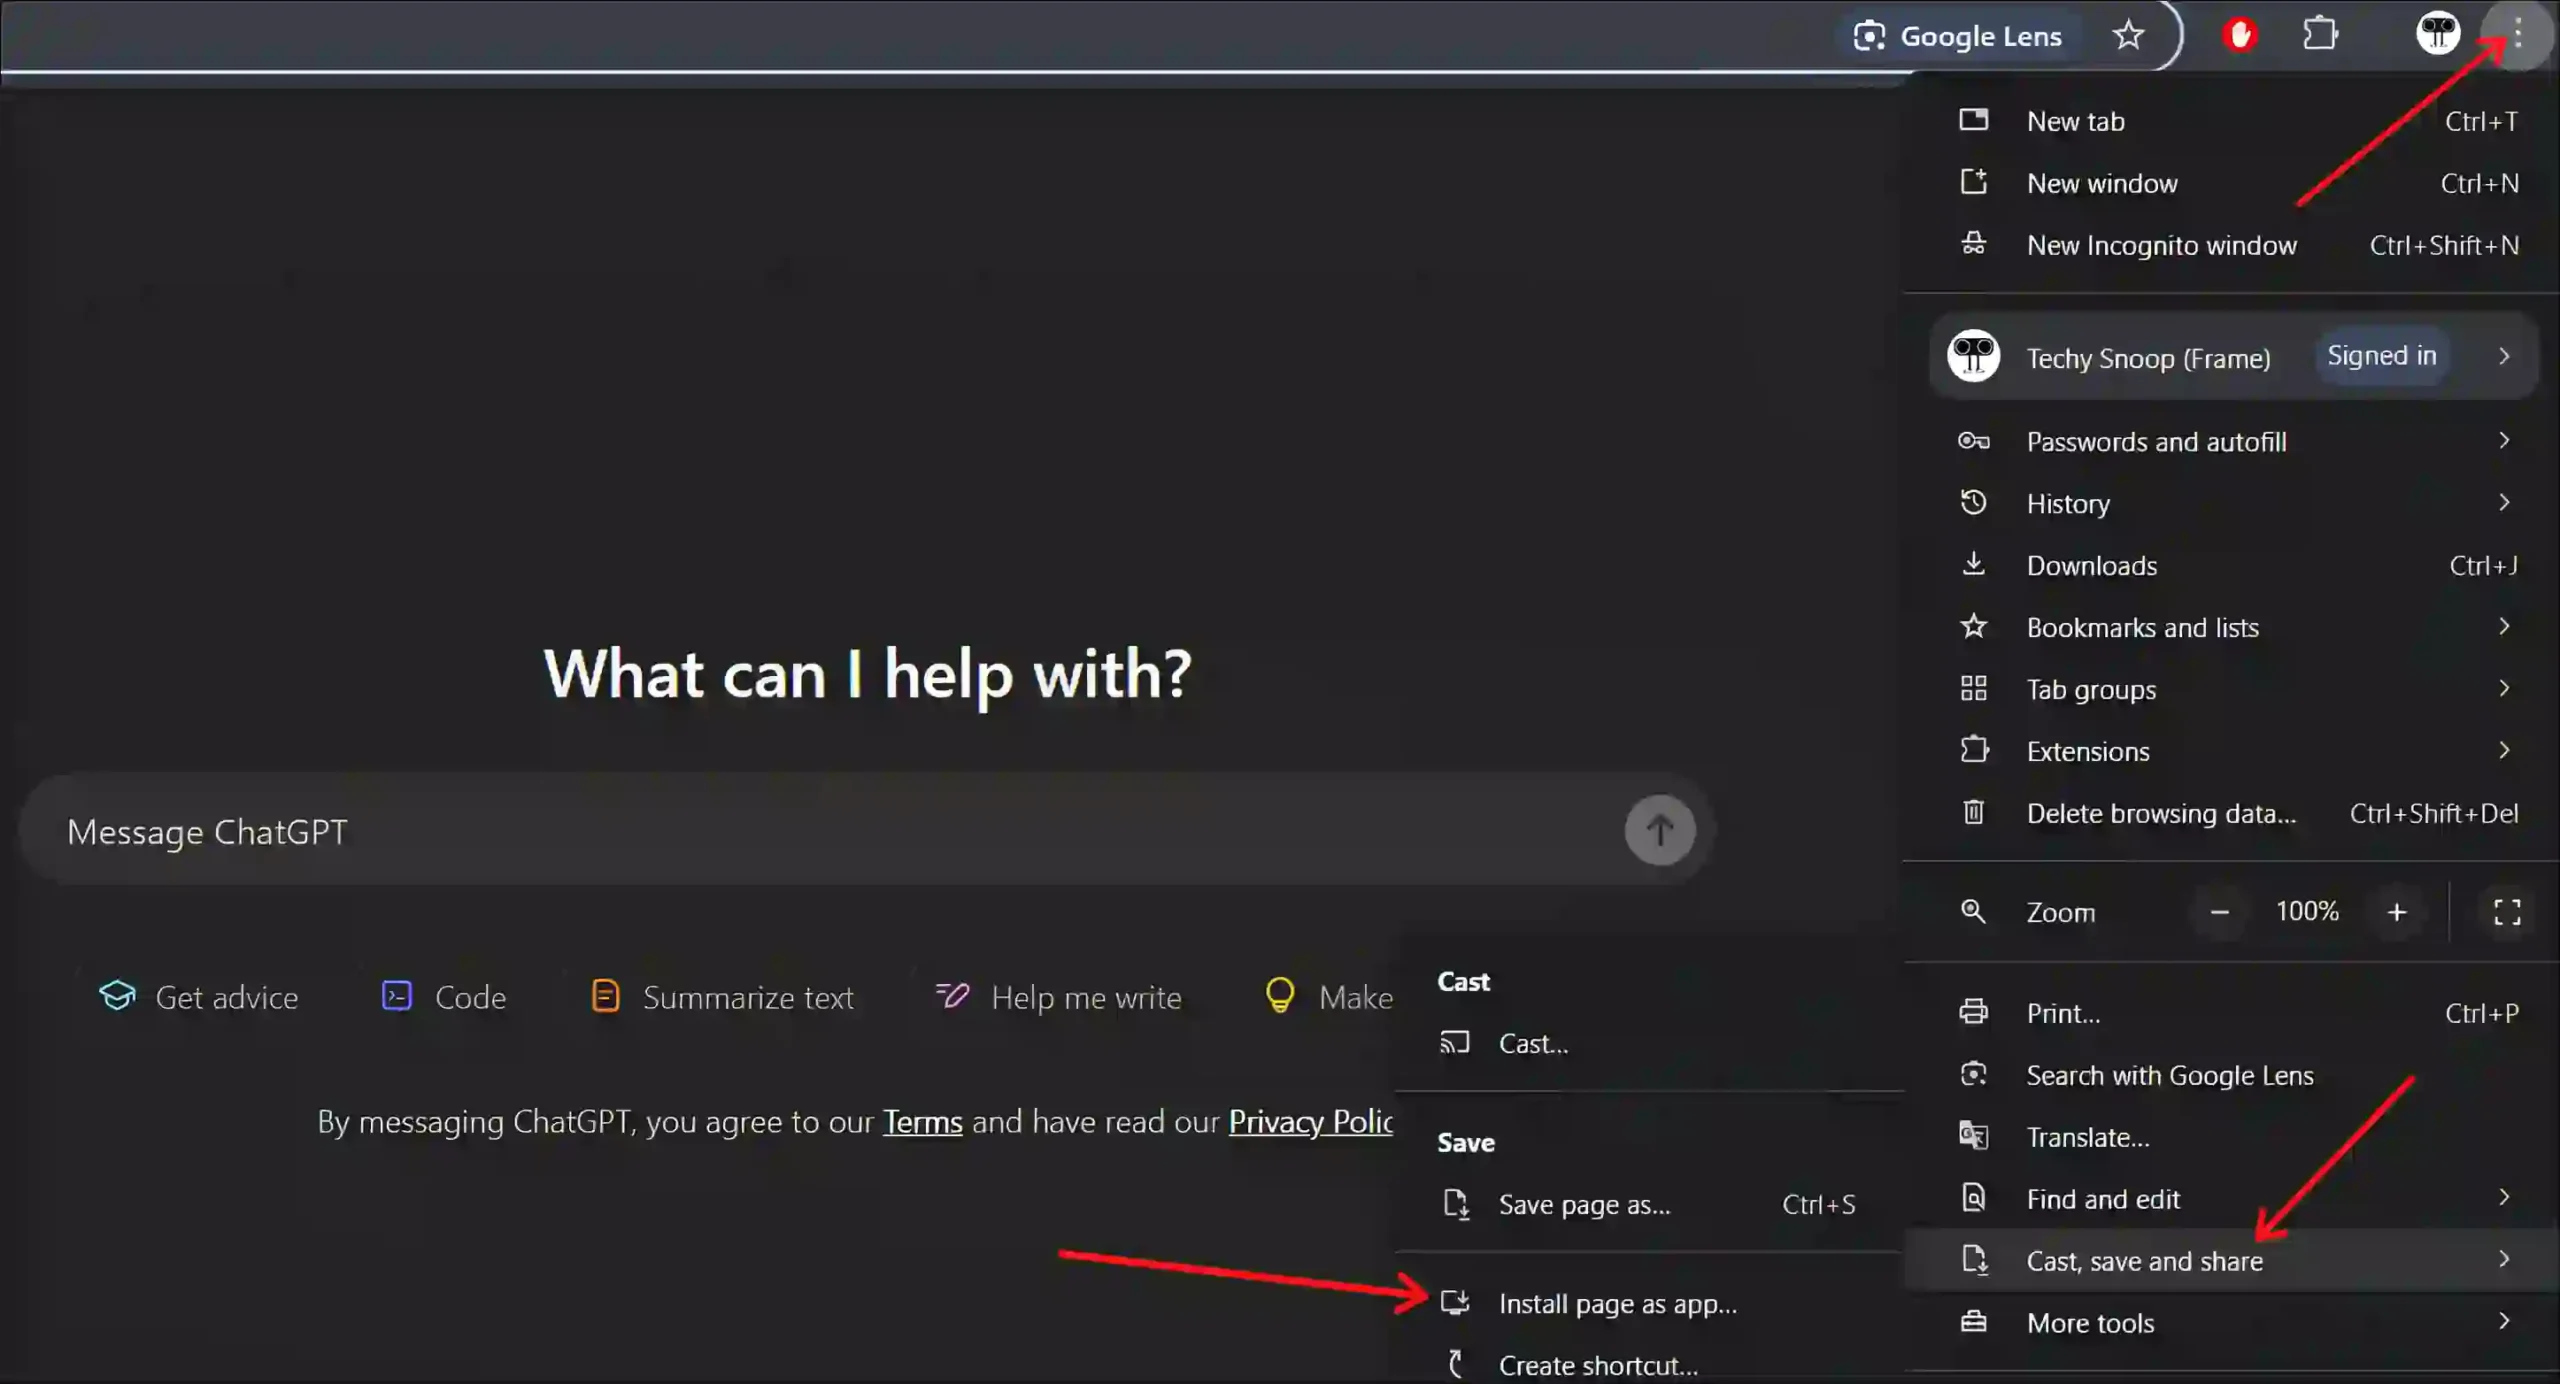This screenshot has height=1384, width=2560.
Task: Expand the Extensions submenu chevron
Action: click(x=2503, y=750)
